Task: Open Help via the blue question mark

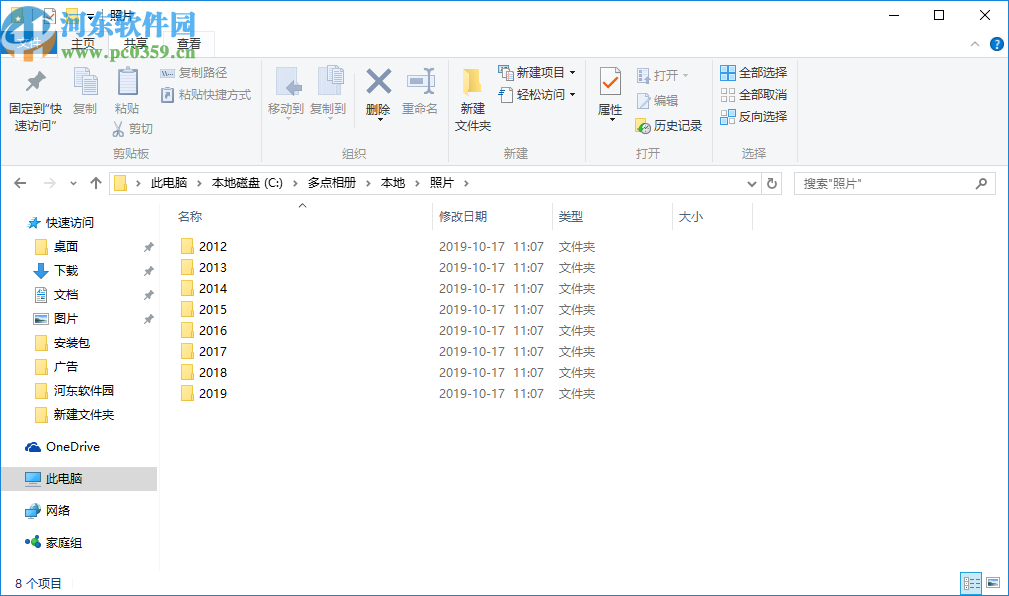Action: (997, 44)
